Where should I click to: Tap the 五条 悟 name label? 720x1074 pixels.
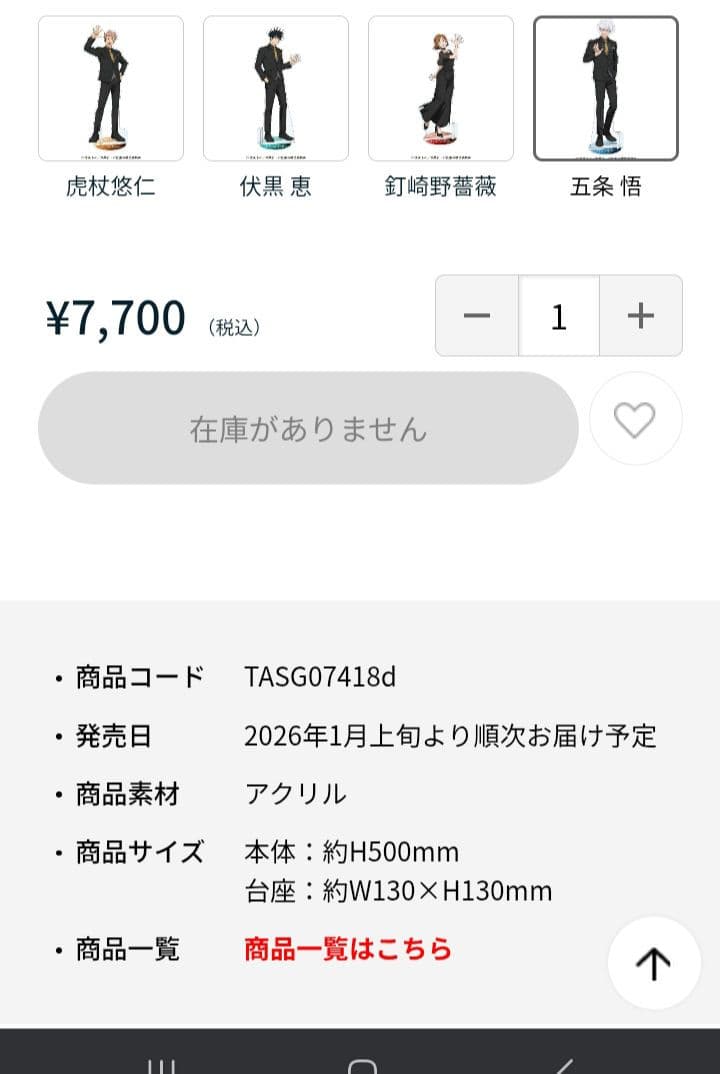click(x=606, y=187)
